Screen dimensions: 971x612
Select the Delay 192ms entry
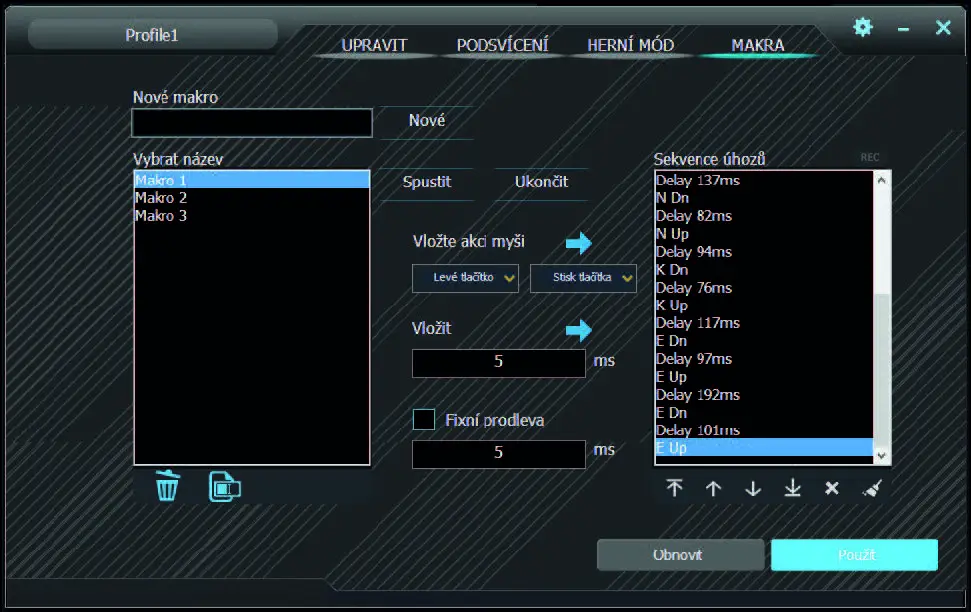pos(764,395)
